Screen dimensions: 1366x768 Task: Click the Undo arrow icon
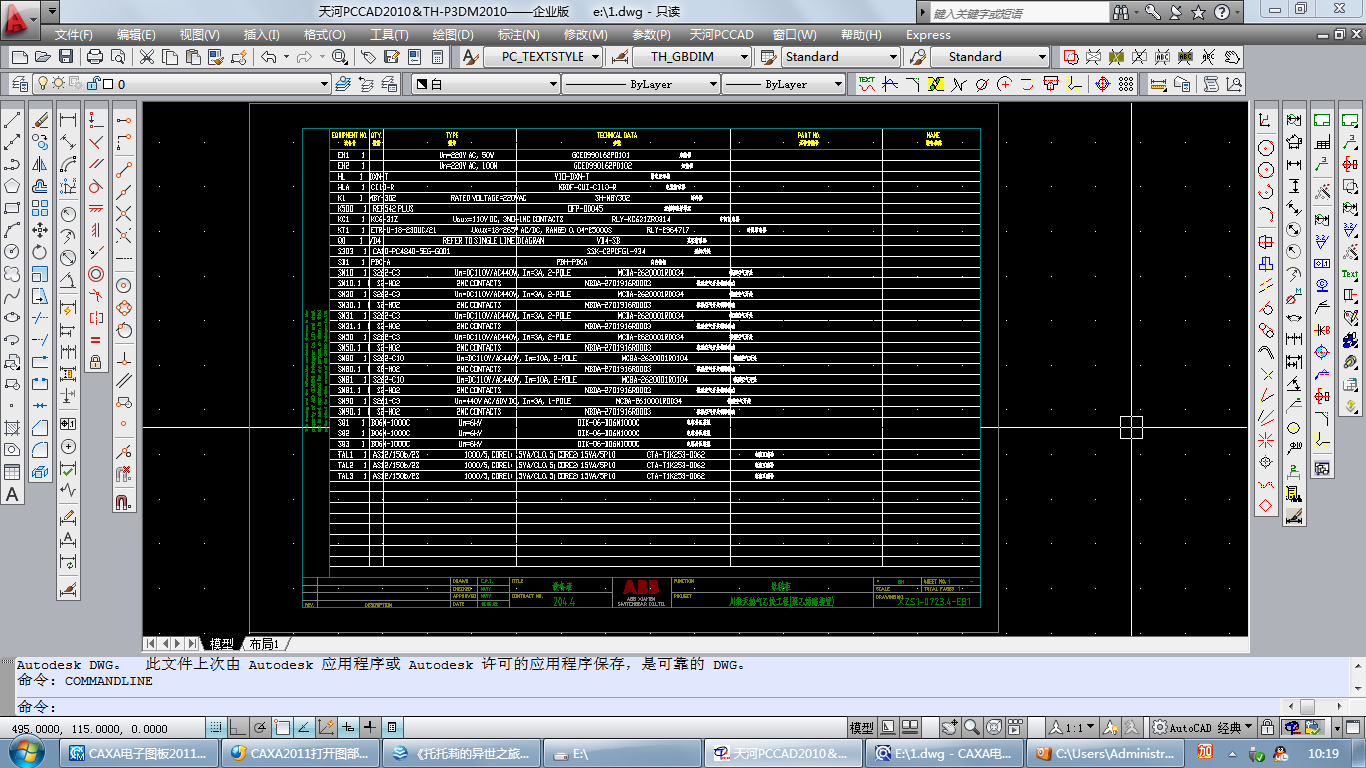coord(269,57)
